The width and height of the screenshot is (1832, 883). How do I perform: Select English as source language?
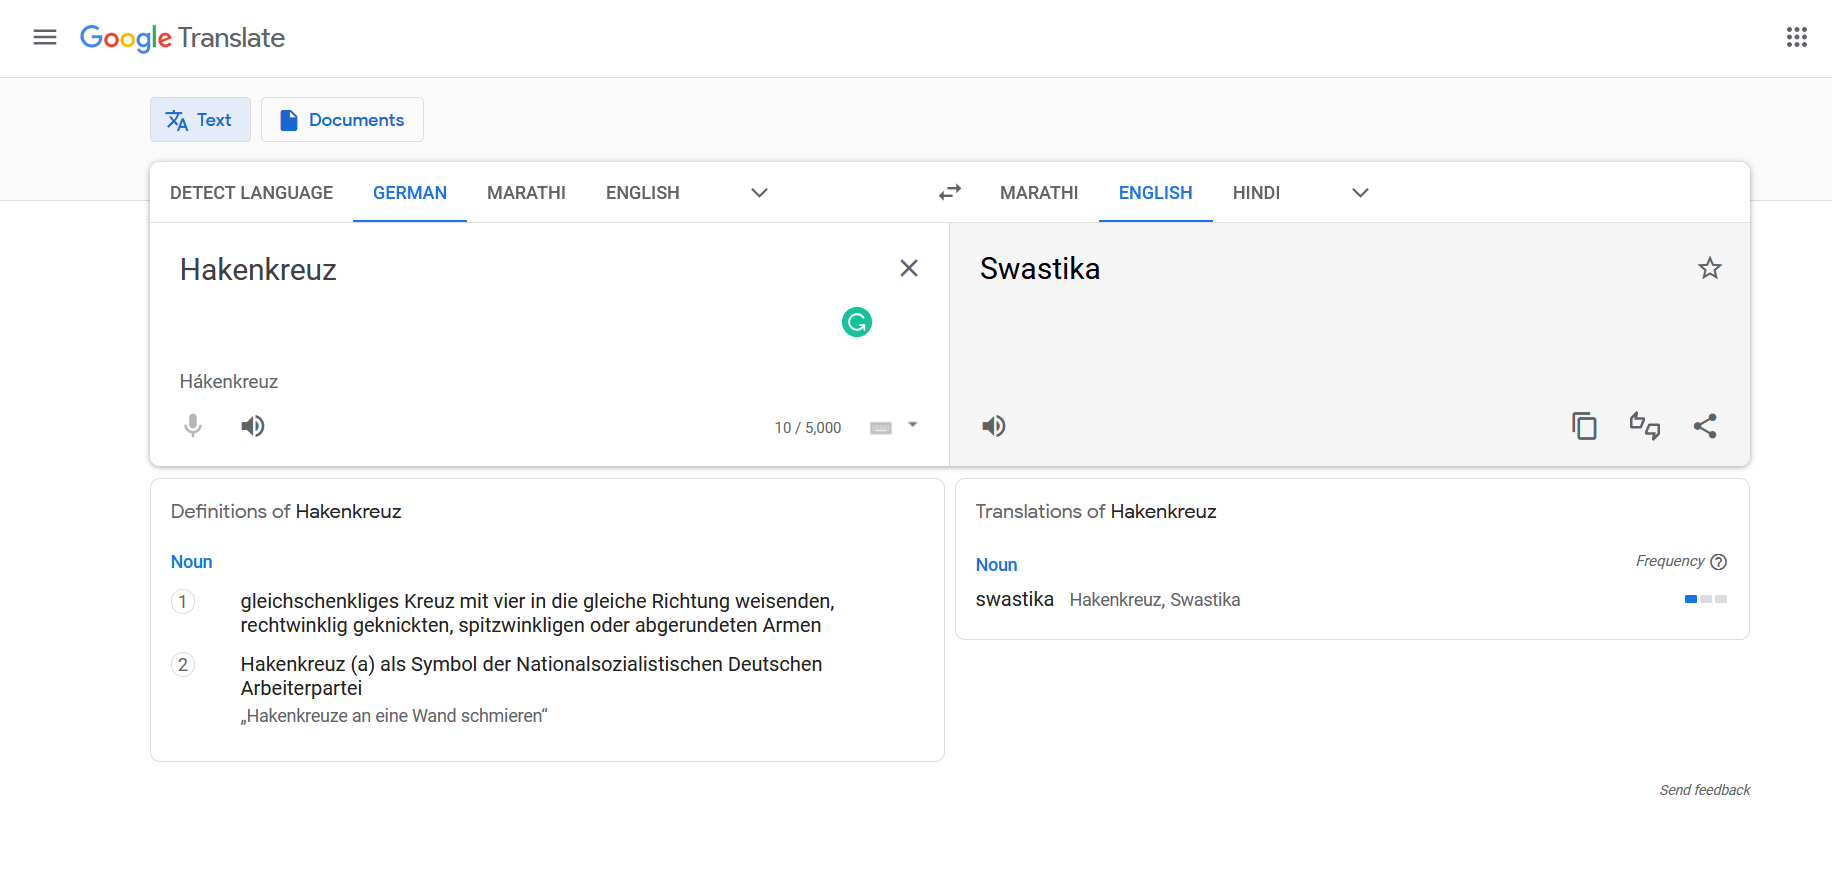coord(642,193)
